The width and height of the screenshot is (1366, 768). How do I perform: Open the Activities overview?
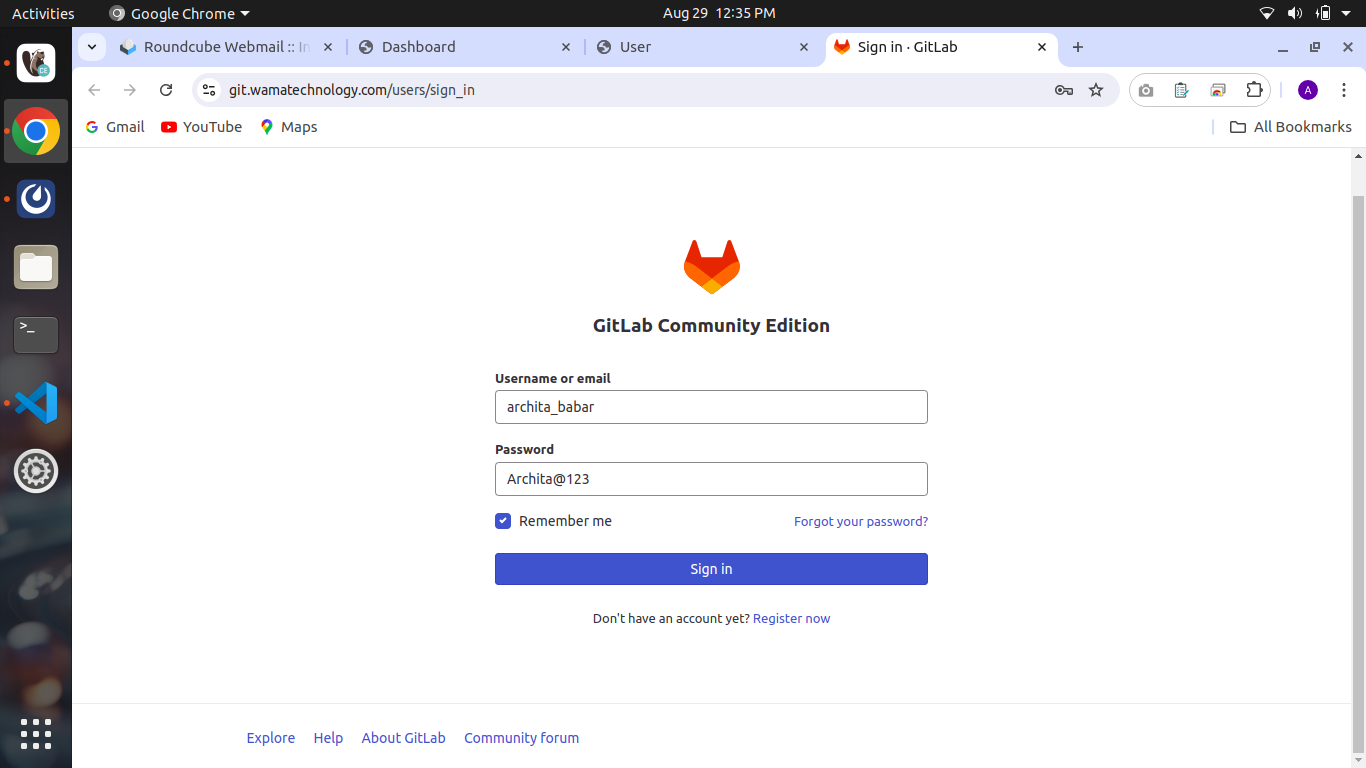pyautogui.click(x=43, y=13)
